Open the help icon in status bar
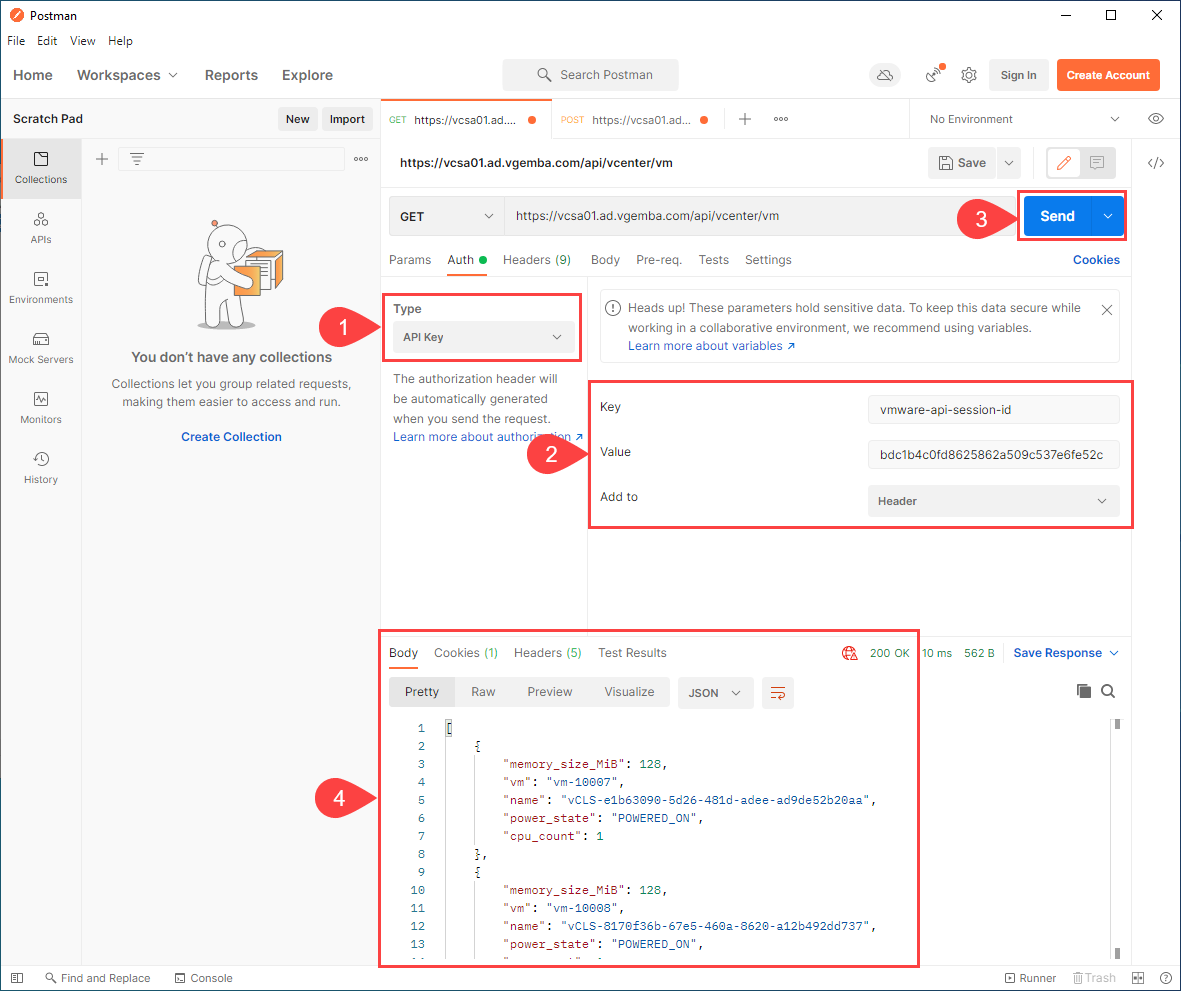Screen dimensions: 1181x991 click(x=1165, y=977)
